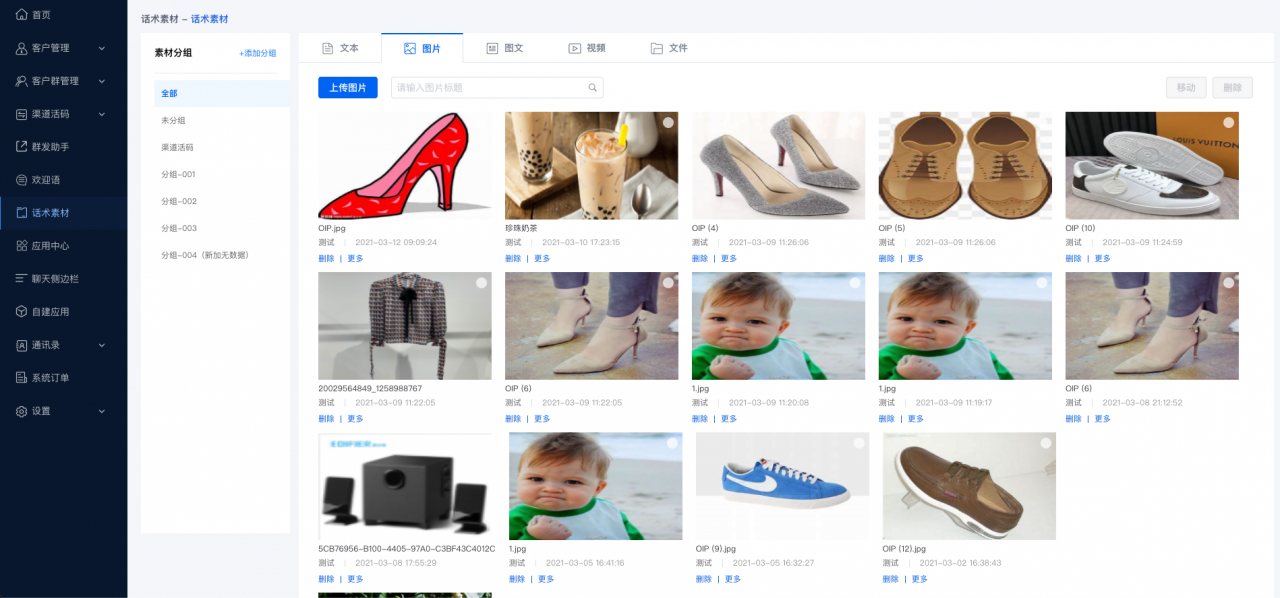Click the 客户管理 person icon in sidebar
The image size is (1280, 598).
(22, 48)
